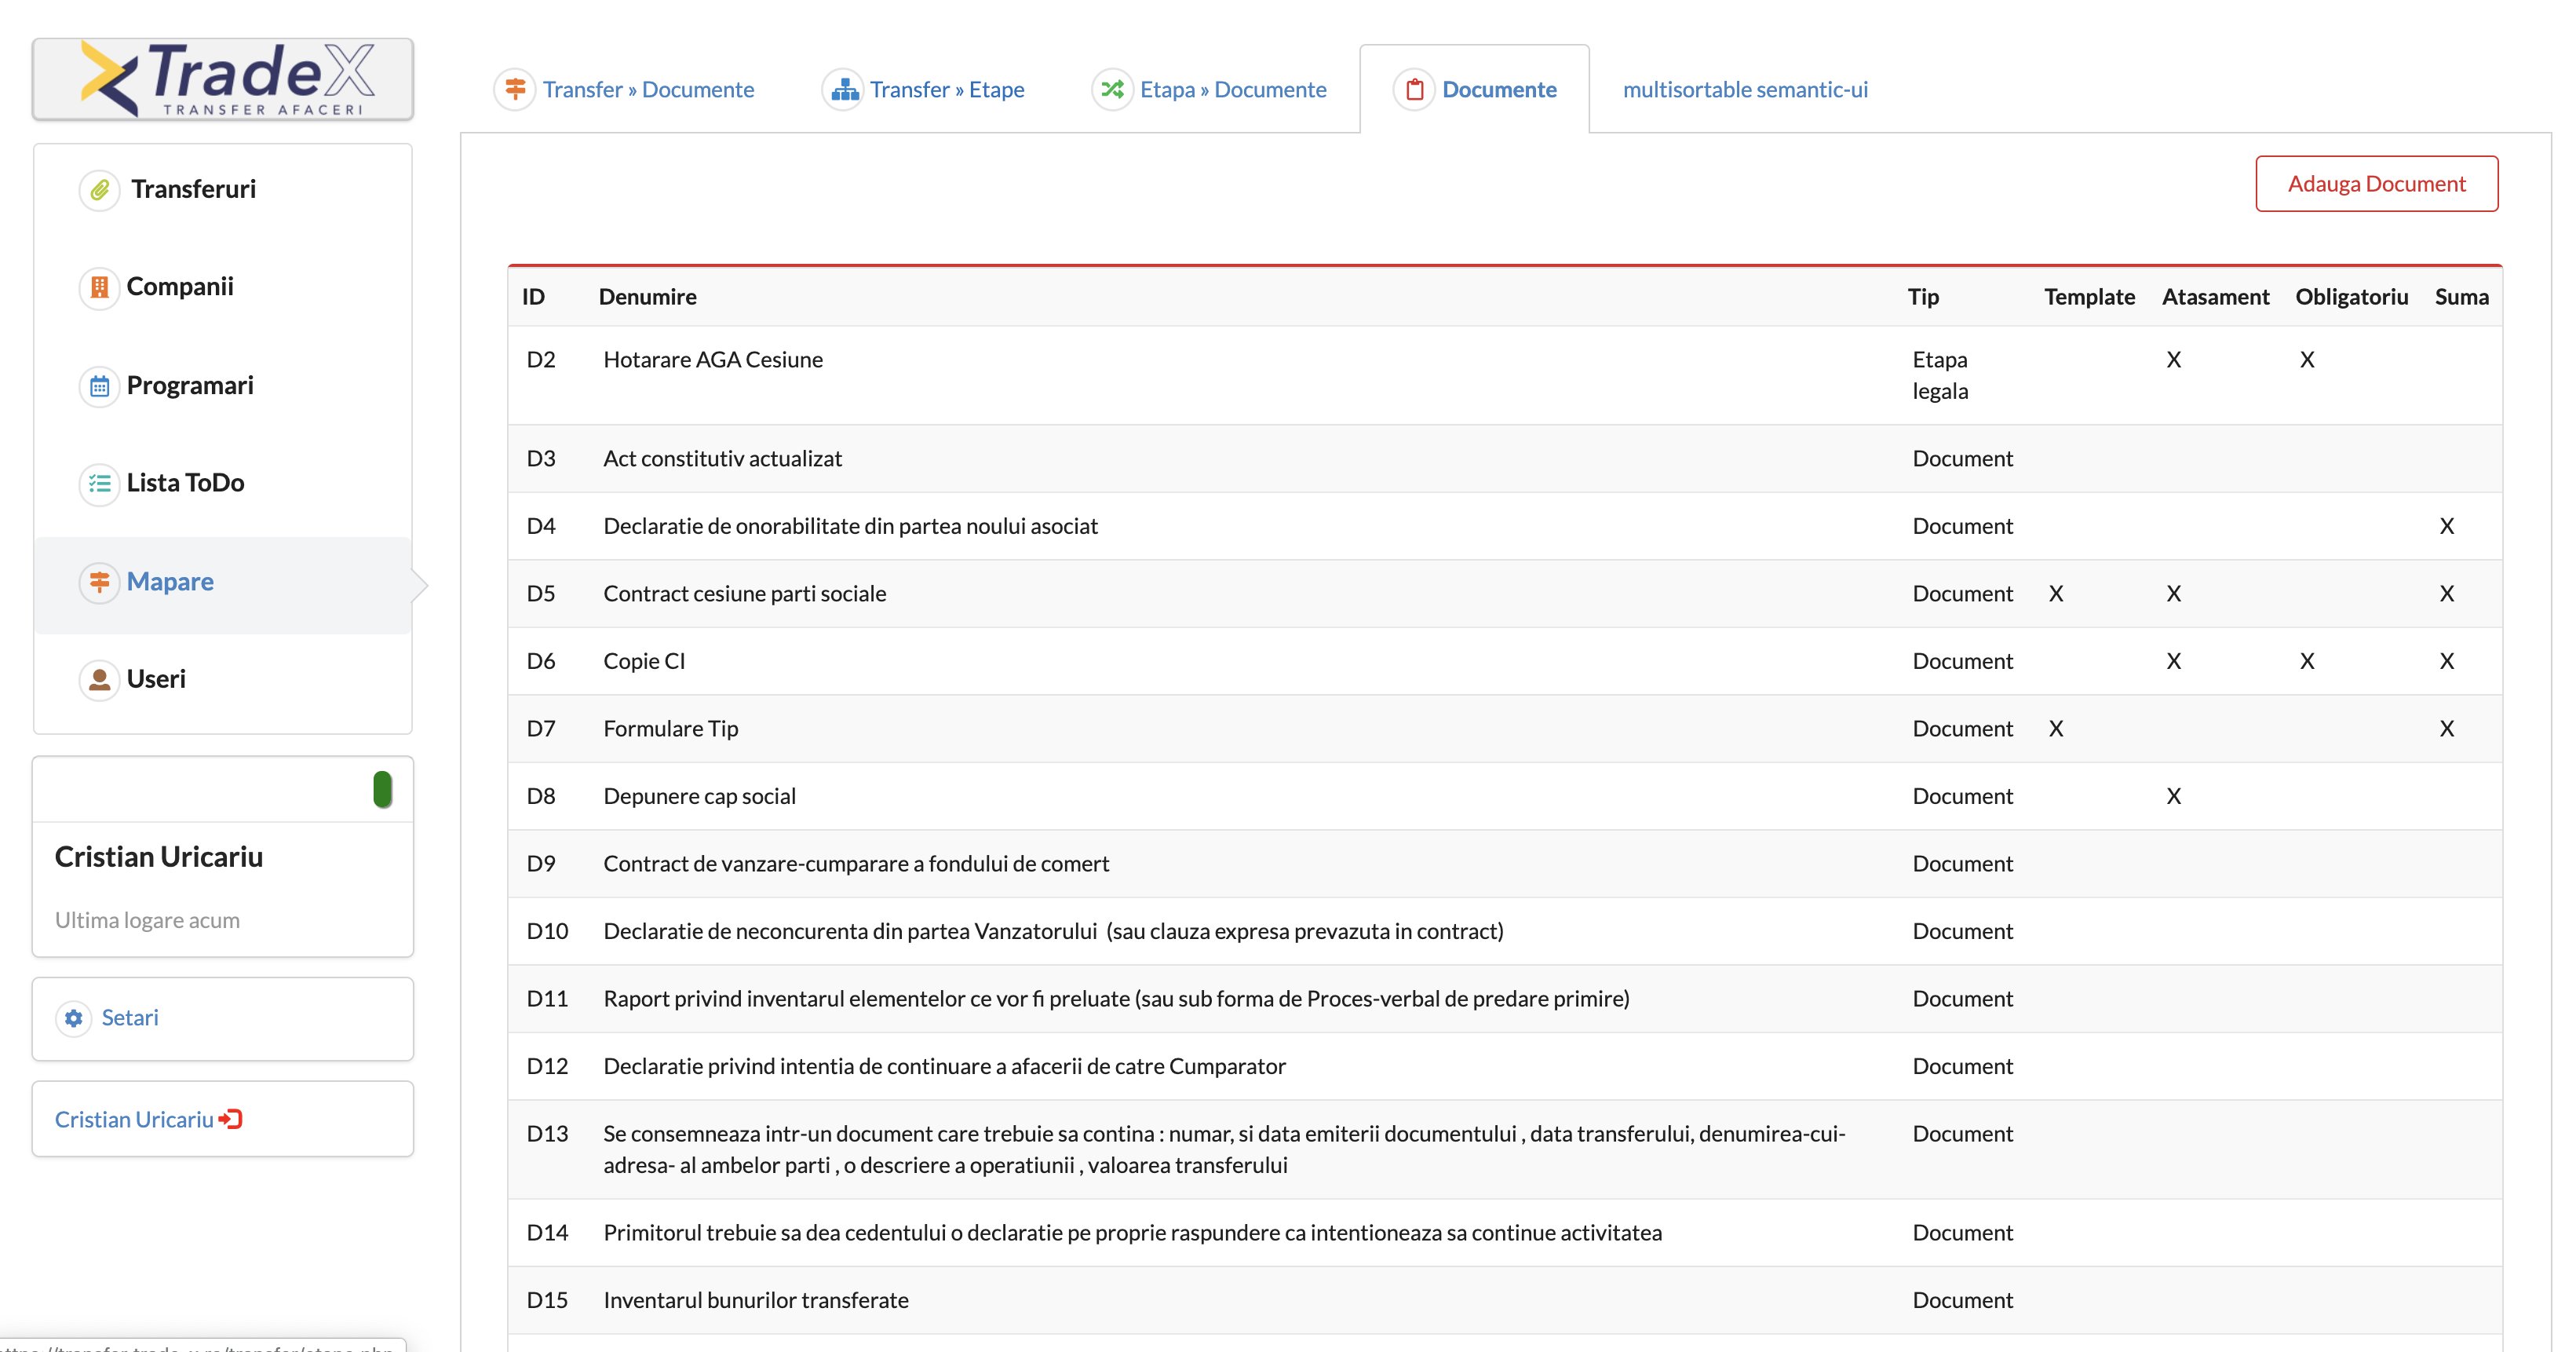Click the Obligatoriu column header
Image resolution: width=2576 pixels, height=1352 pixels.
tap(2351, 297)
